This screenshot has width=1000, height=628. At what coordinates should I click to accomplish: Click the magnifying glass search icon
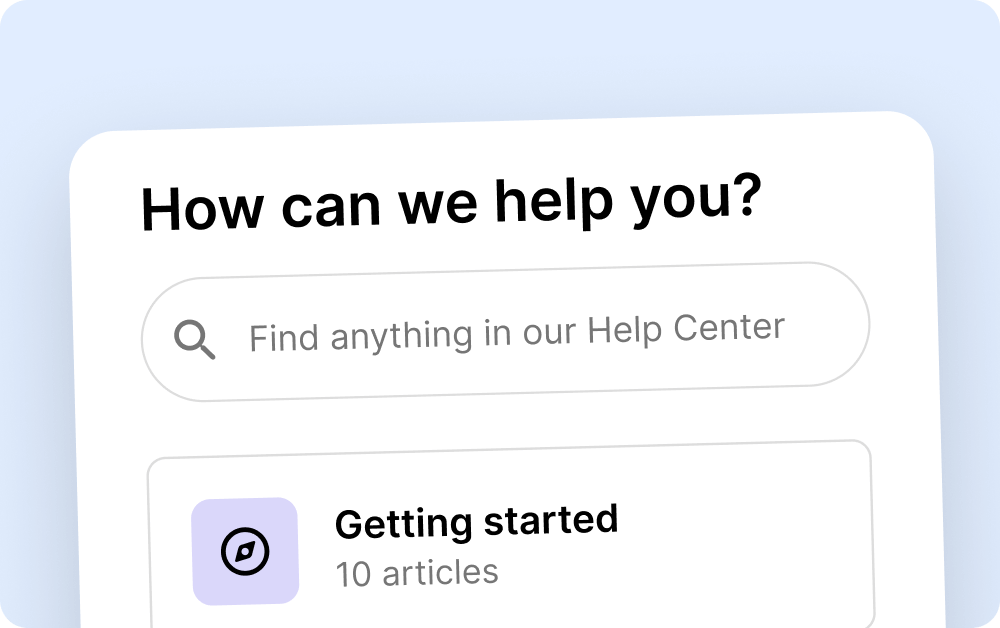point(195,340)
